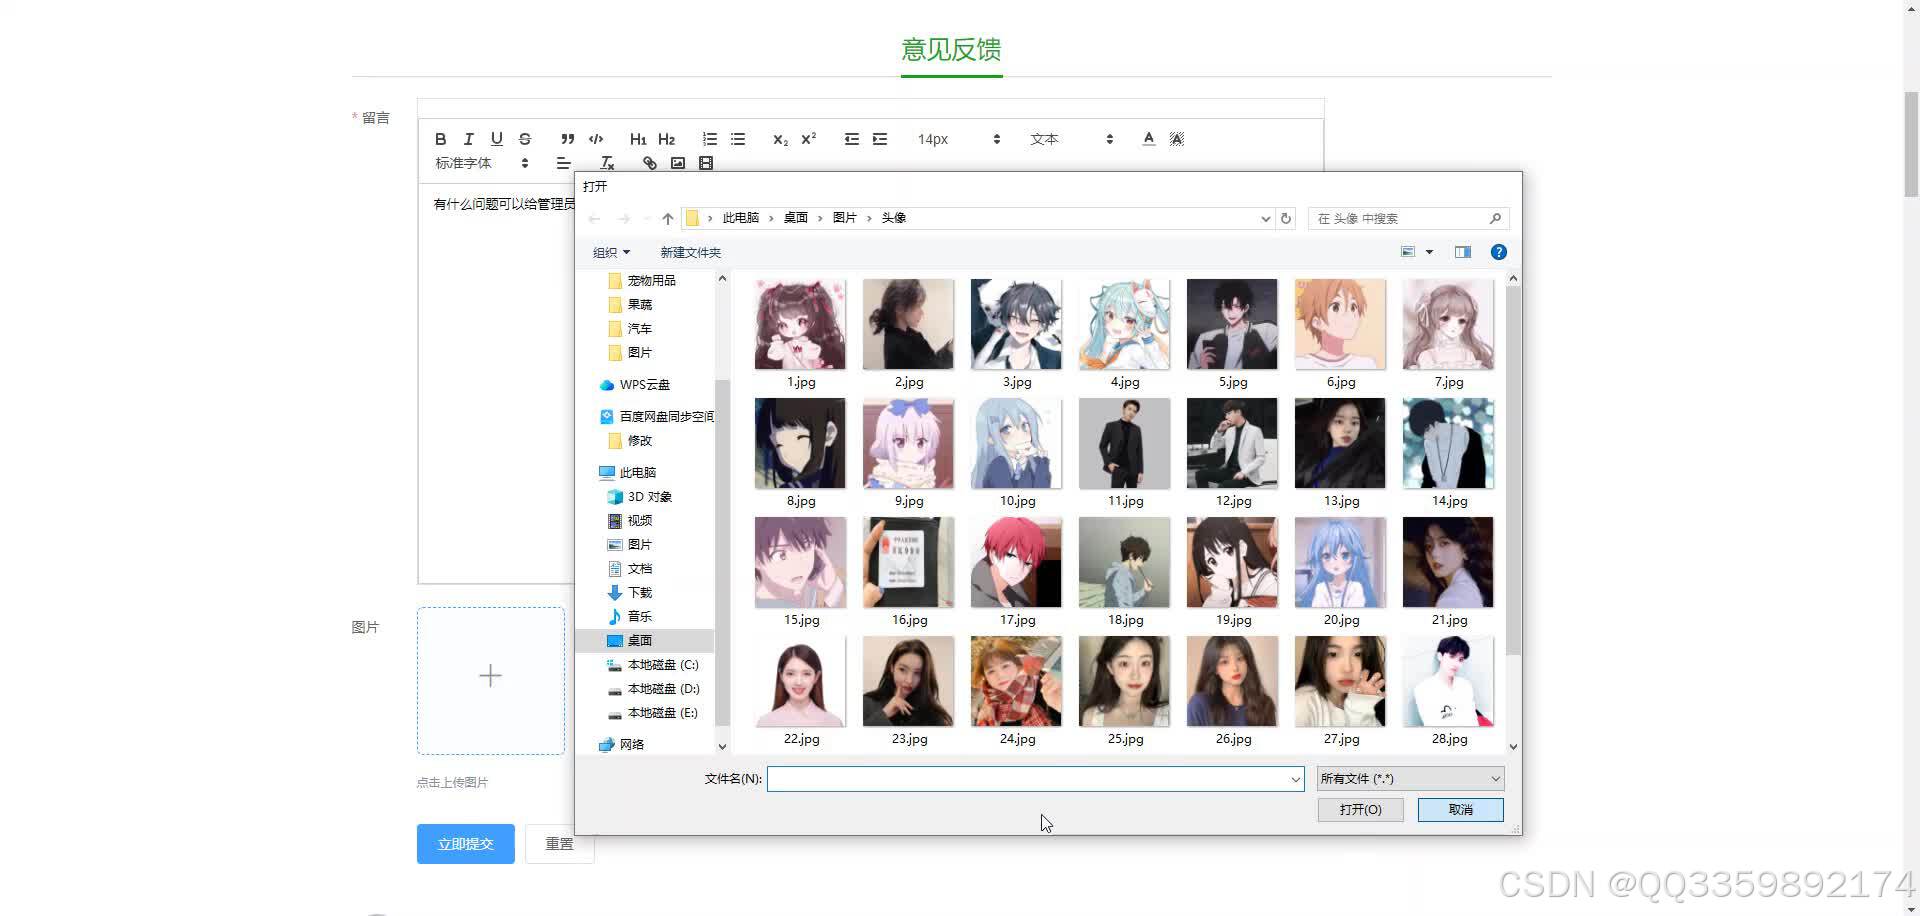
Task: Open the 标准字体 font dropdown
Action: click(x=482, y=163)
